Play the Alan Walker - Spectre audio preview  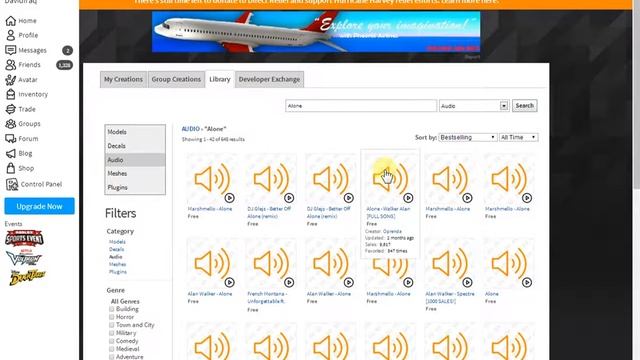(467, 282)
